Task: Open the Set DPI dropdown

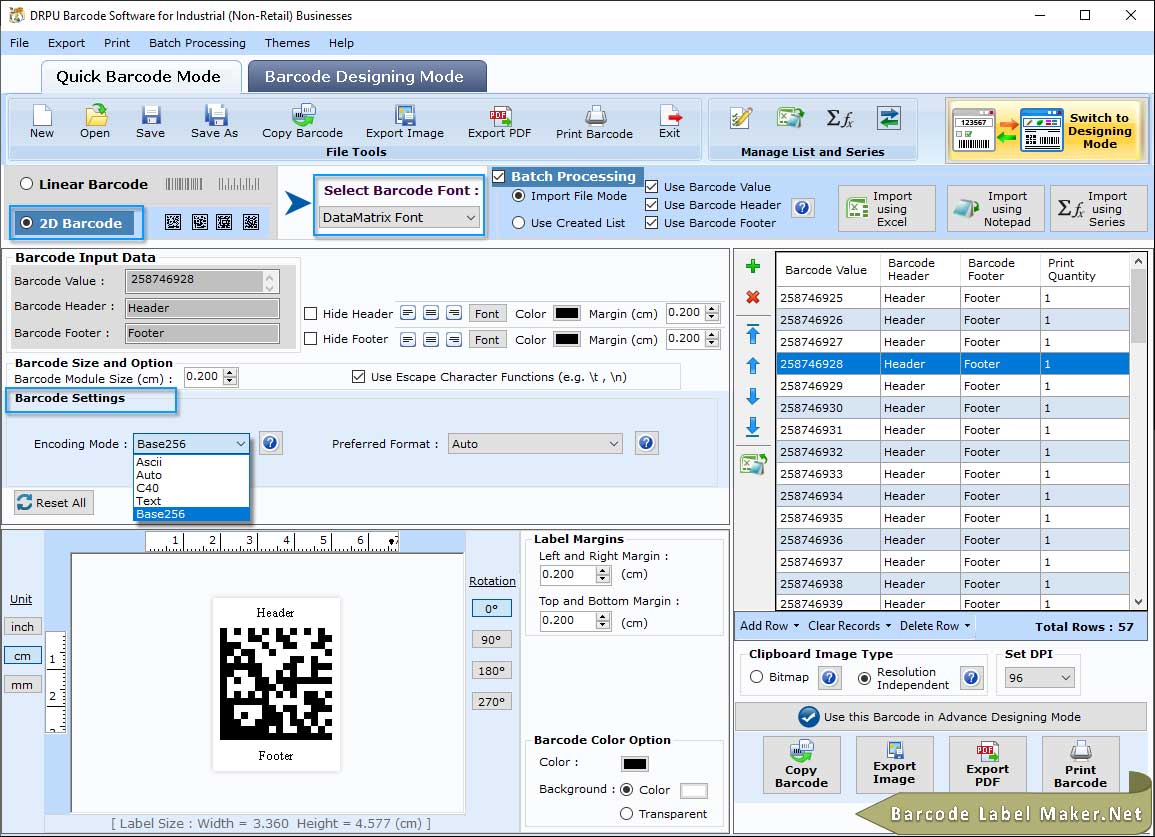Action: coord(1040,678)
